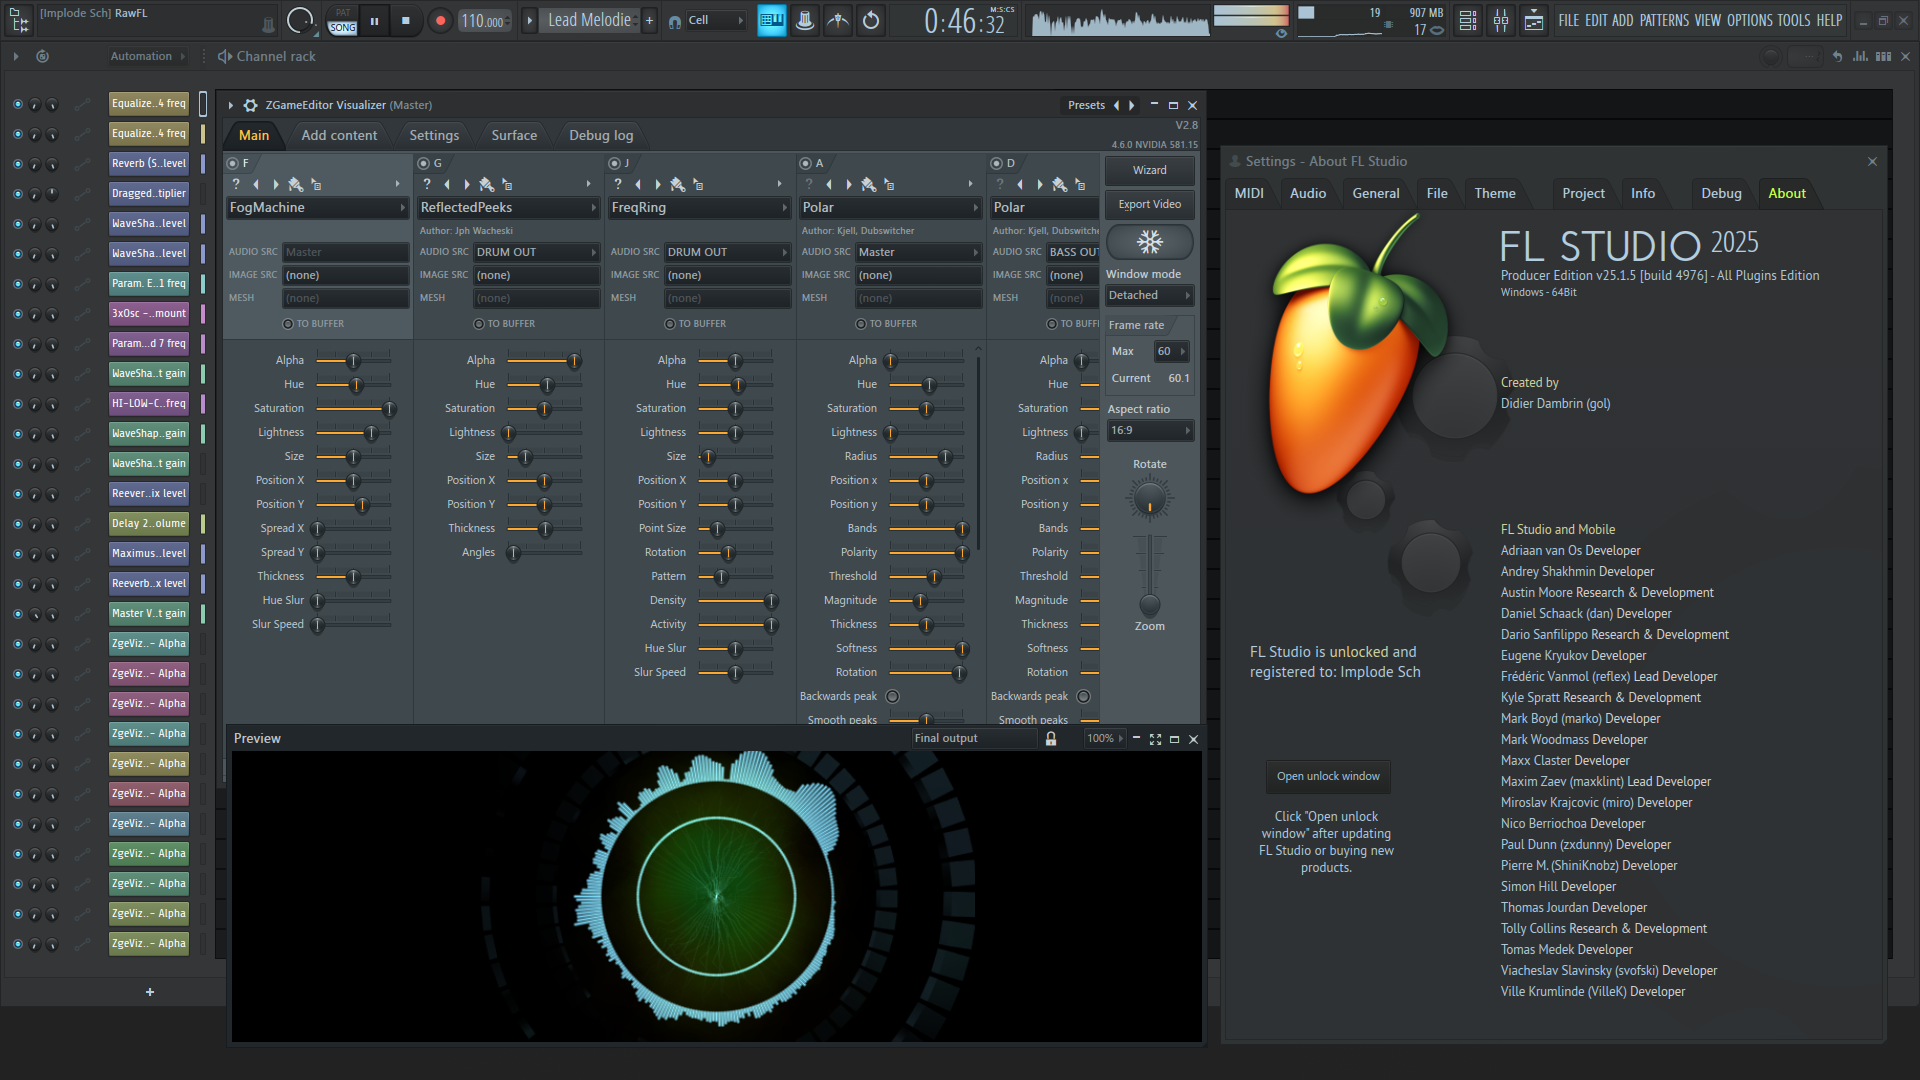
Task: Switch PAT/SONG mode toggle
Action: pos(343,20)
